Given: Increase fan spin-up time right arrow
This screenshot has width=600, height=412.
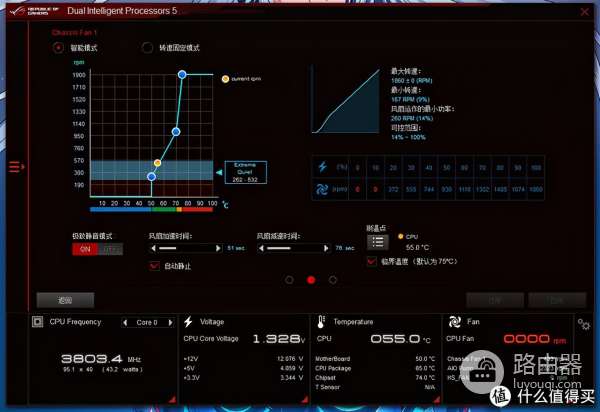Looking at the screenshot, I should coord(218,248).
